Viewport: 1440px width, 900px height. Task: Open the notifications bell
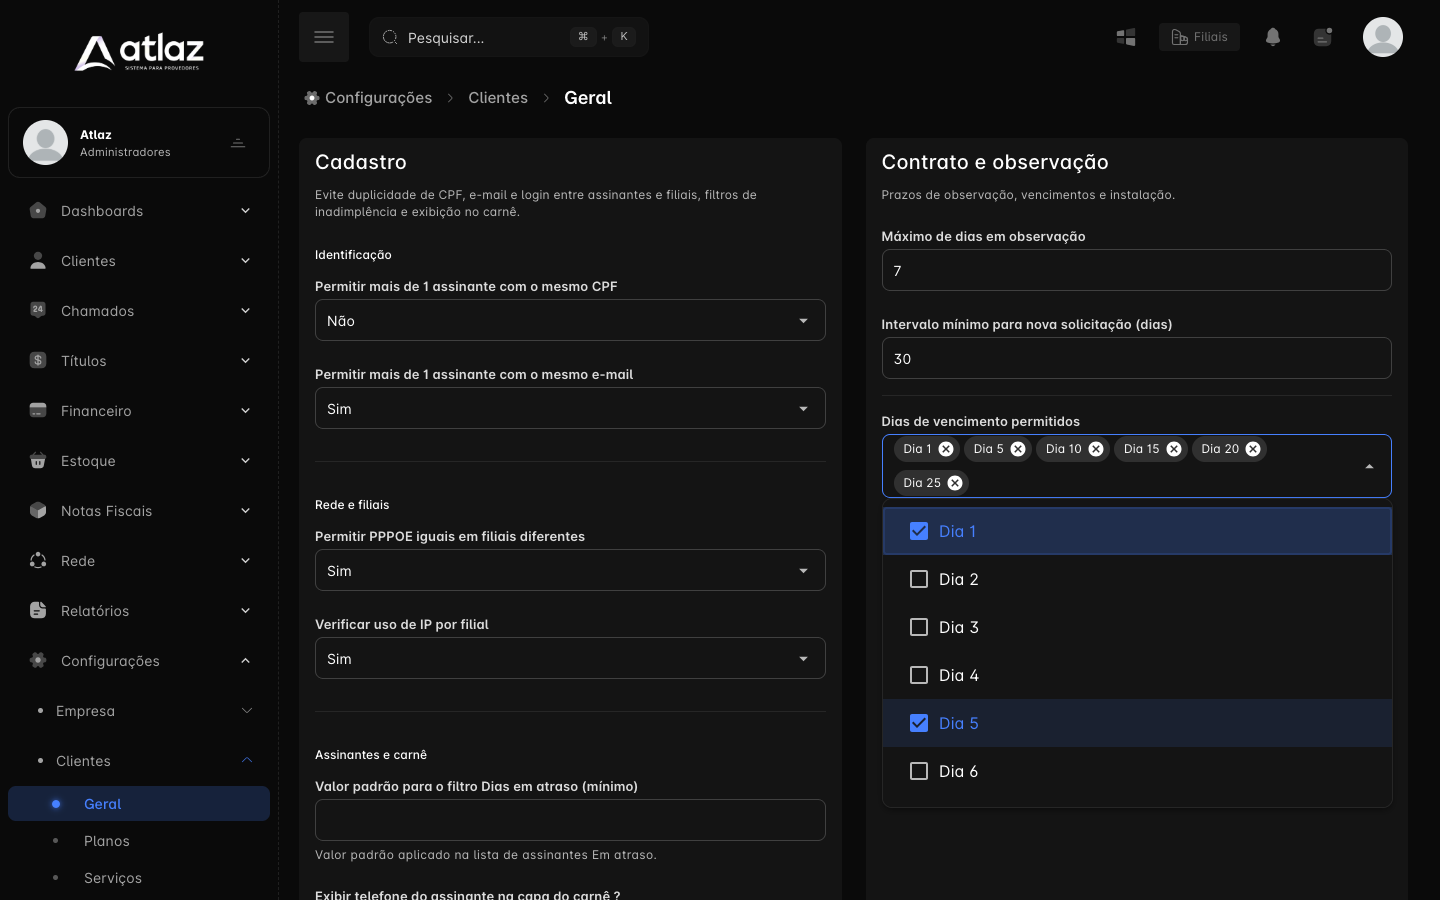pyautogui.click(x=1272, y=37)
